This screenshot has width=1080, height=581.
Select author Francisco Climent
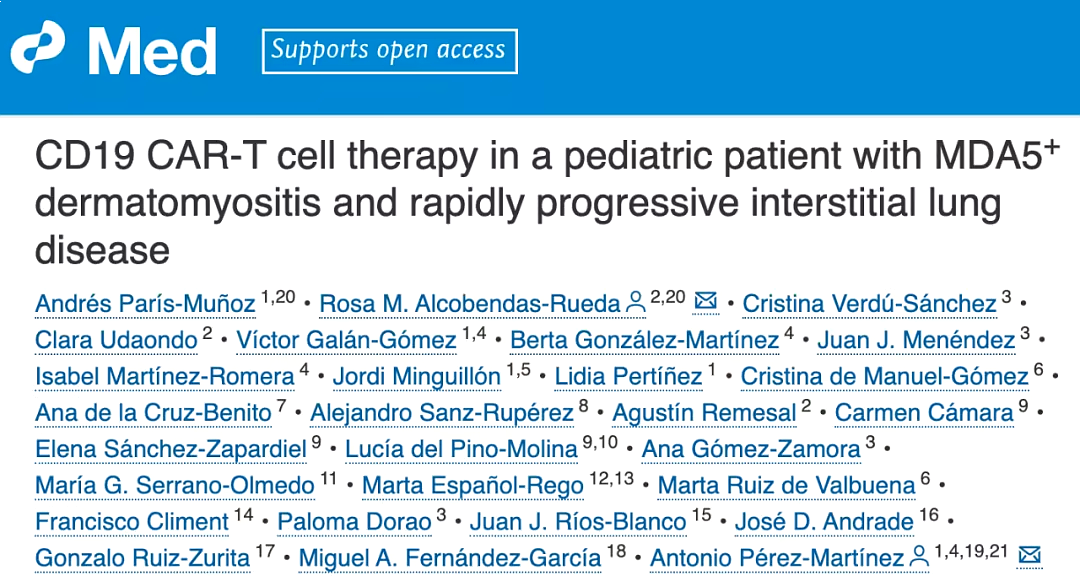point(132,522)
